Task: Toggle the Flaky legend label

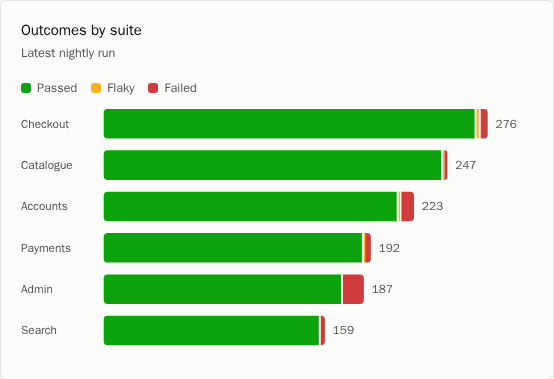Action: pos(121,88)
